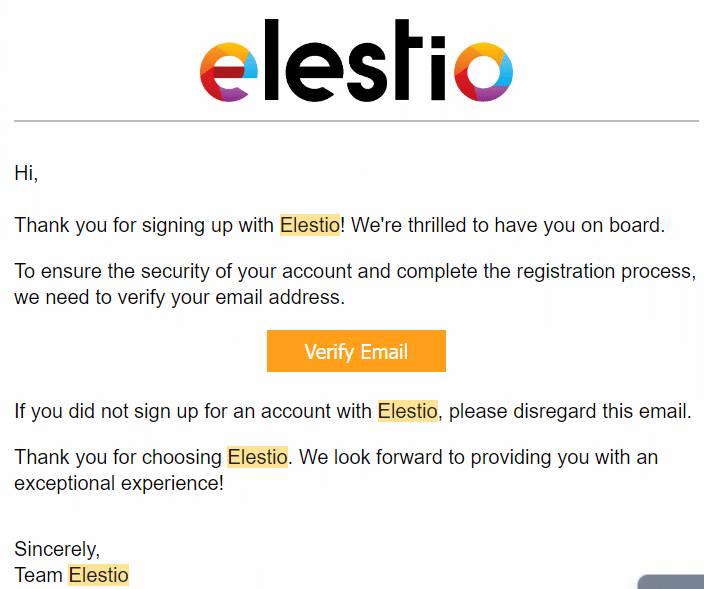Click 'thrilled to have you on board' text
Screen dimensions: 704x589
(x=536, y=225)
